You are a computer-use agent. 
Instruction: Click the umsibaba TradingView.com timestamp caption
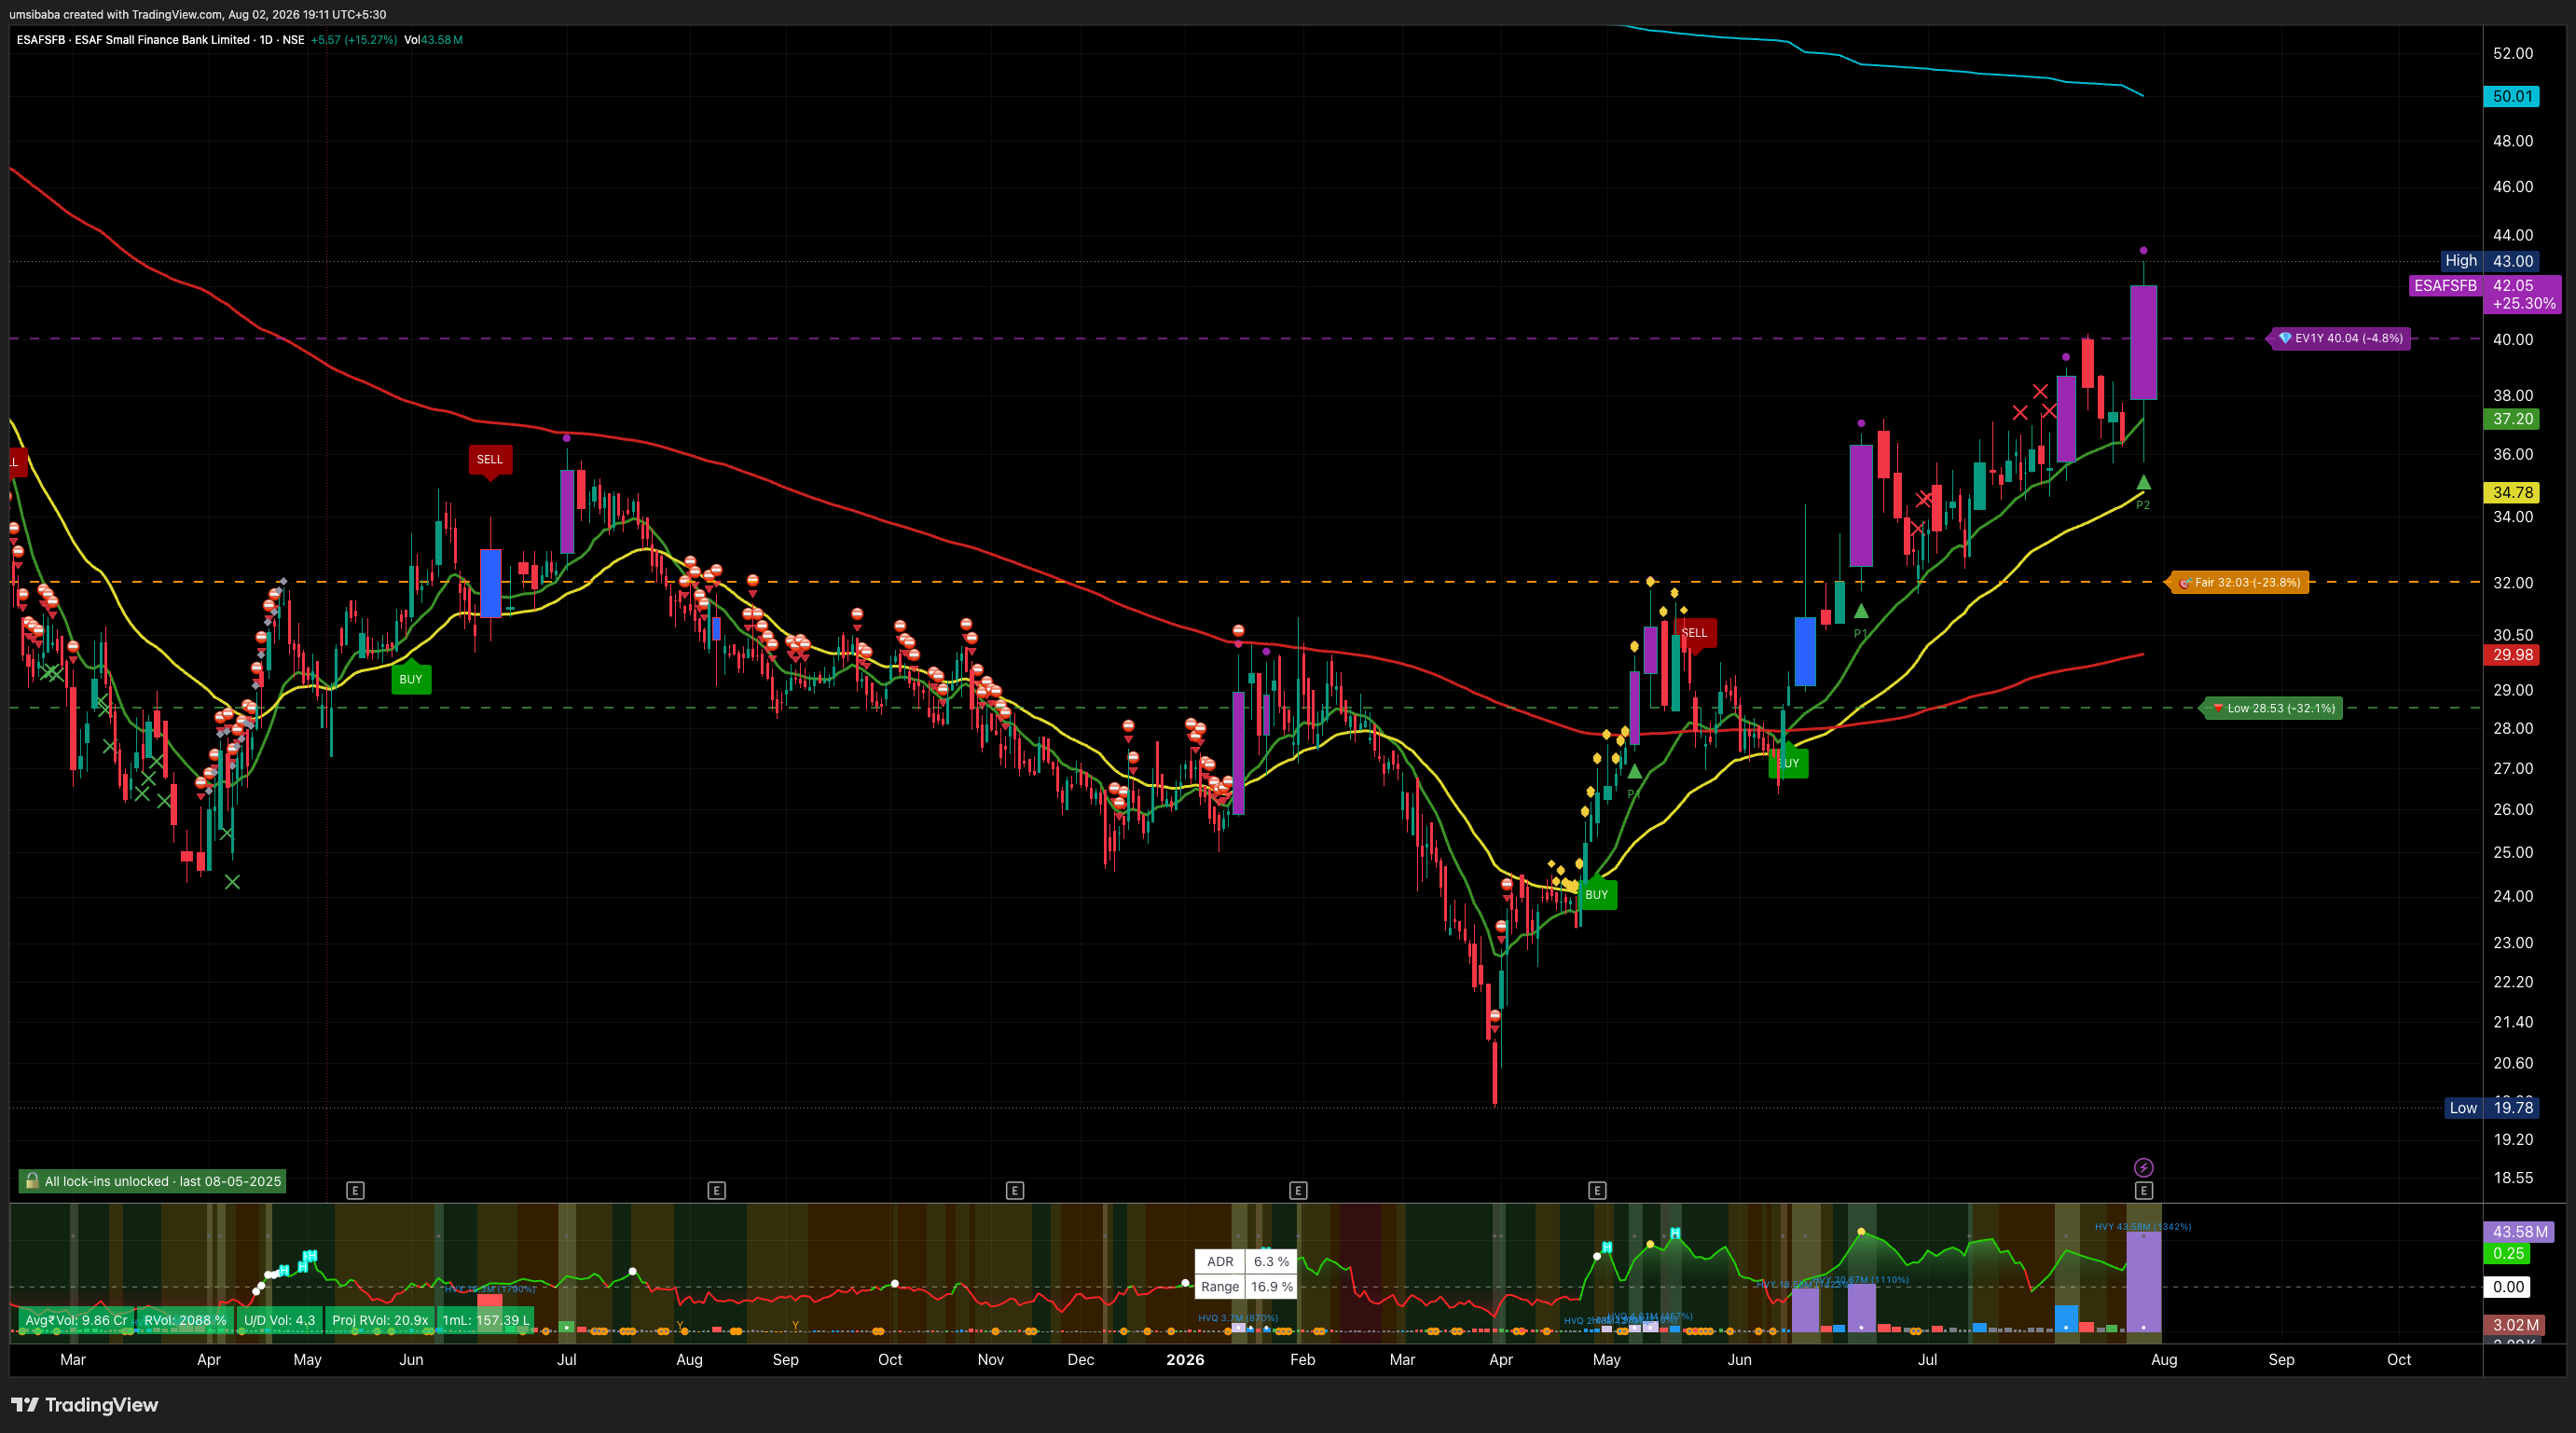[198, 14]
